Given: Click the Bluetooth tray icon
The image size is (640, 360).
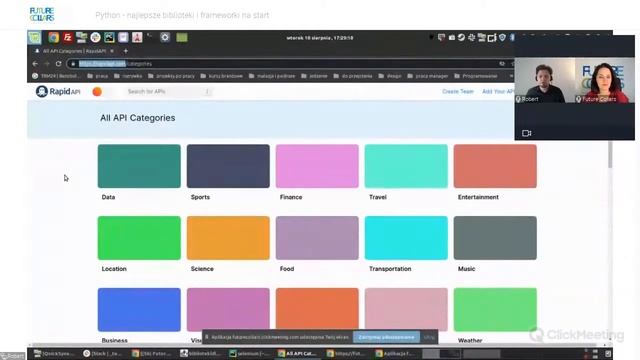Looking at the screenshot, I should (512, 38).
